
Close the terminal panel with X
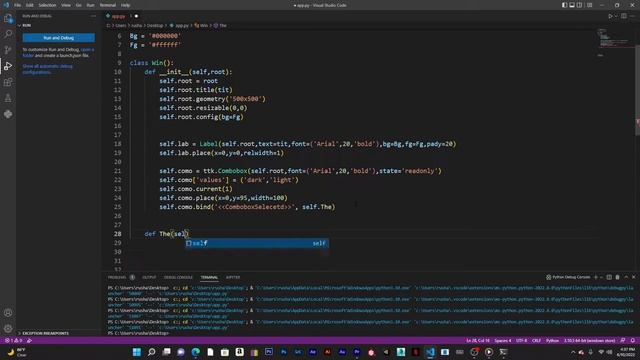point(633,277)
